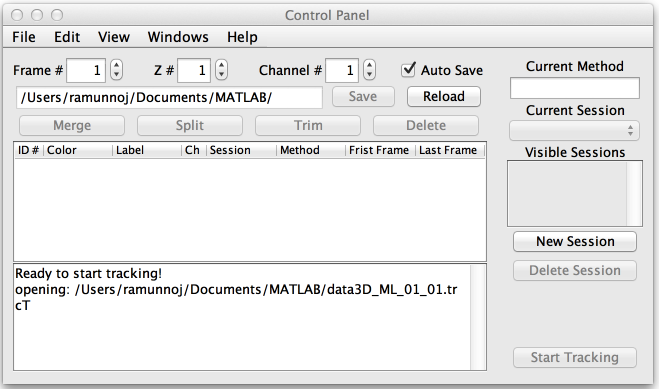Sort by ID # column header
The width and height of the screenshot is (659, 389).
[x=29, y=150]
